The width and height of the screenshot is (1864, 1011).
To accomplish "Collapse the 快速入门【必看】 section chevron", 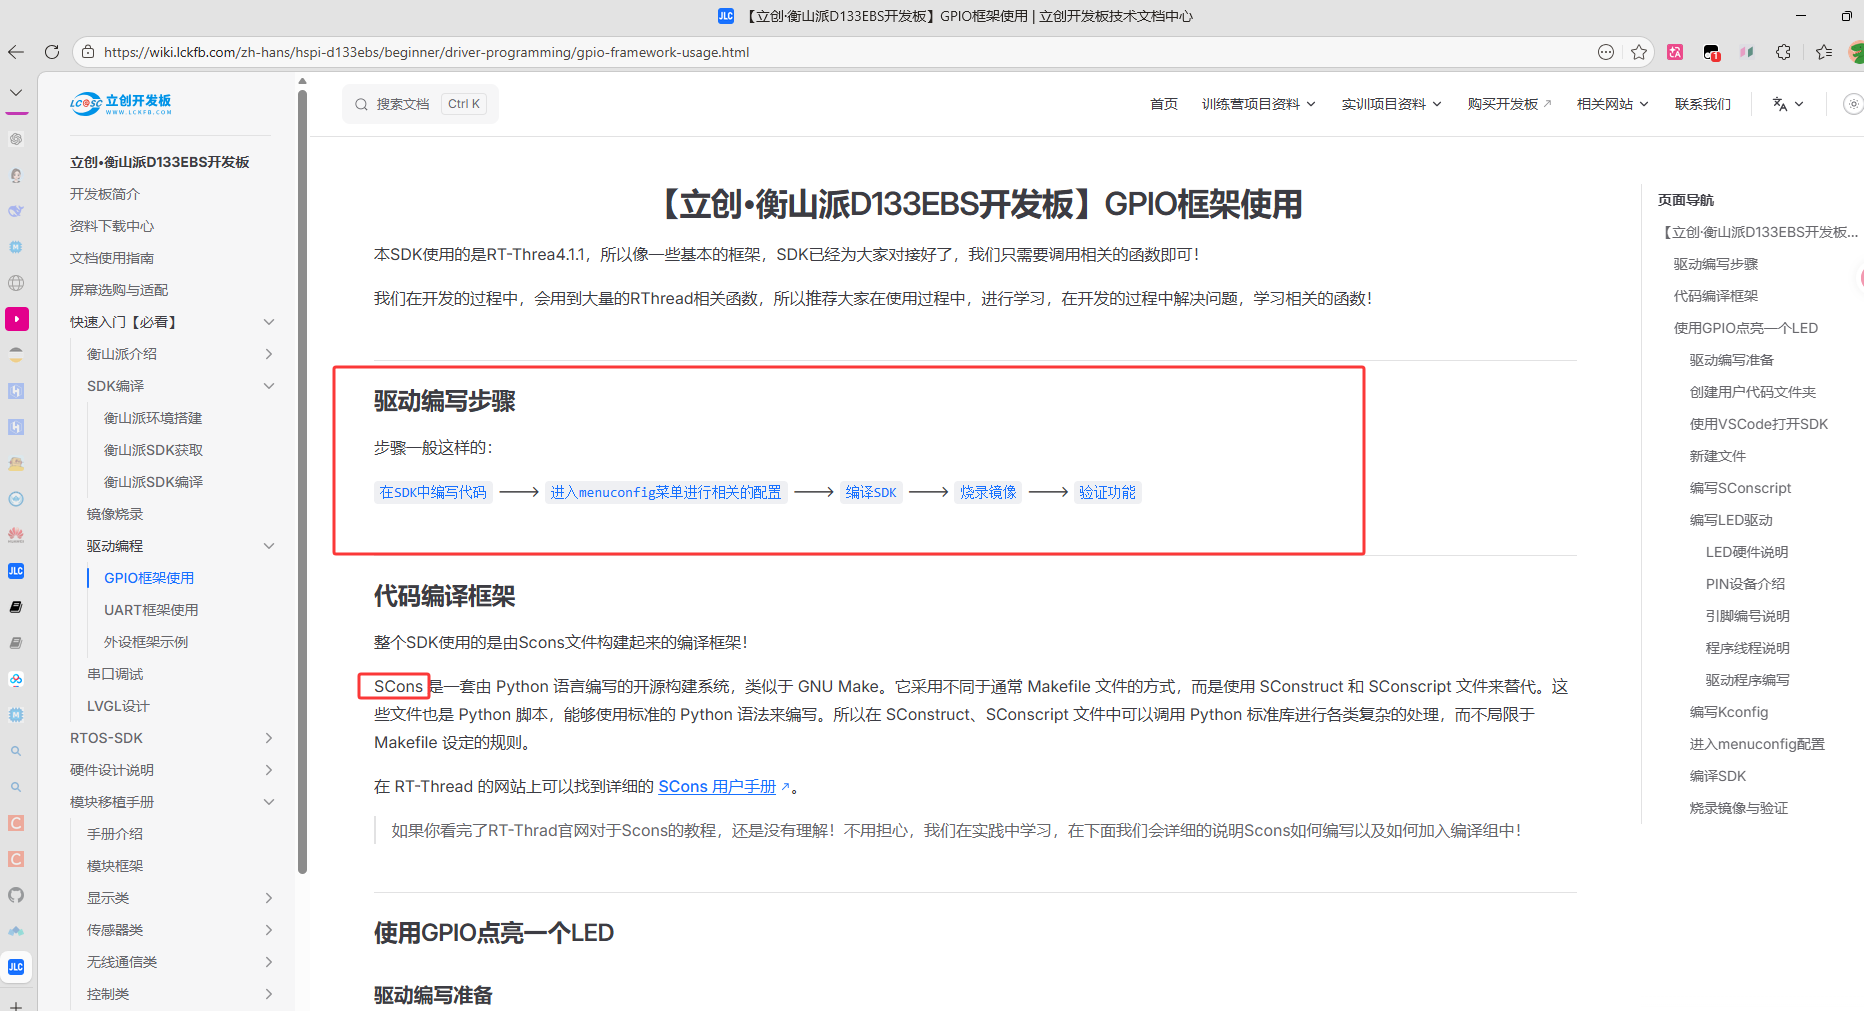I will [x=268, y=322].
